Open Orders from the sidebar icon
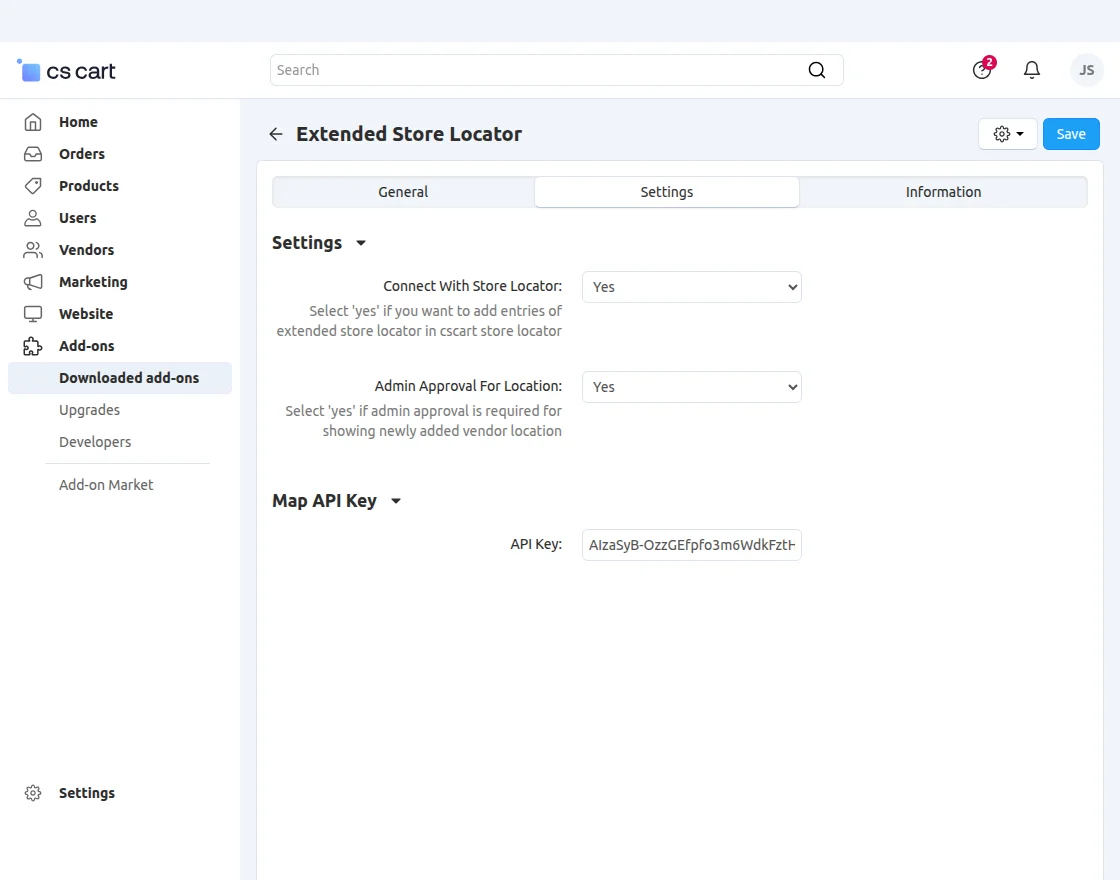The image size is (1120, 880). tap(33, 153)
